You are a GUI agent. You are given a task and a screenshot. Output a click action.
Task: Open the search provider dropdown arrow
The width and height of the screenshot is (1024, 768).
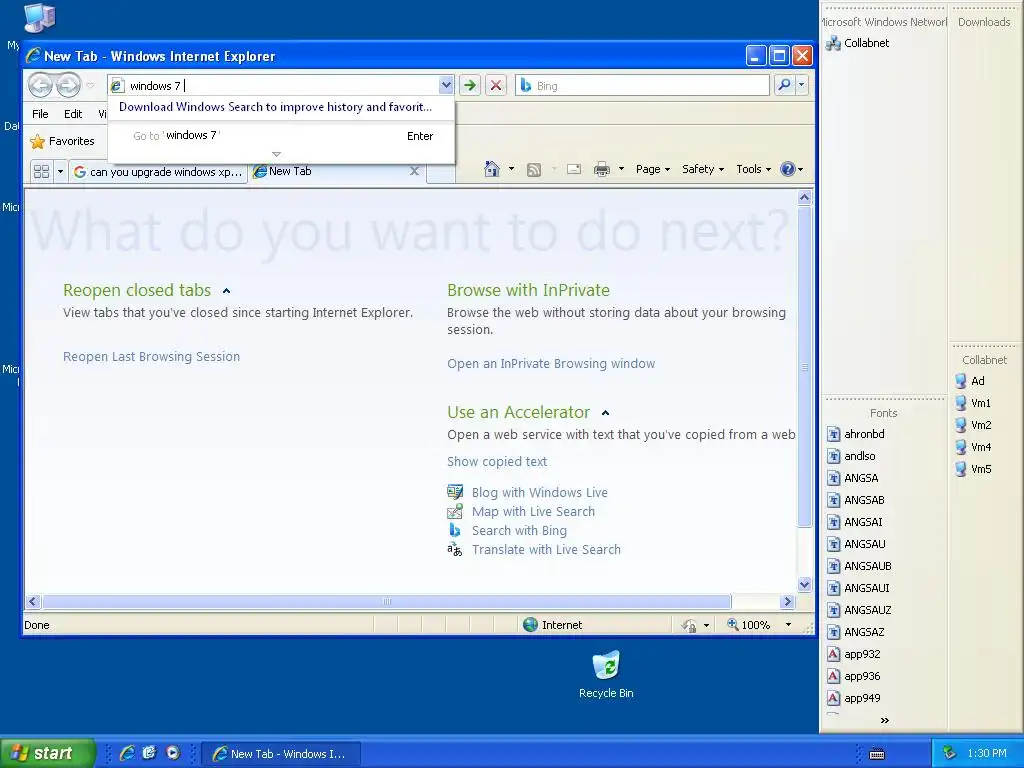801,85
